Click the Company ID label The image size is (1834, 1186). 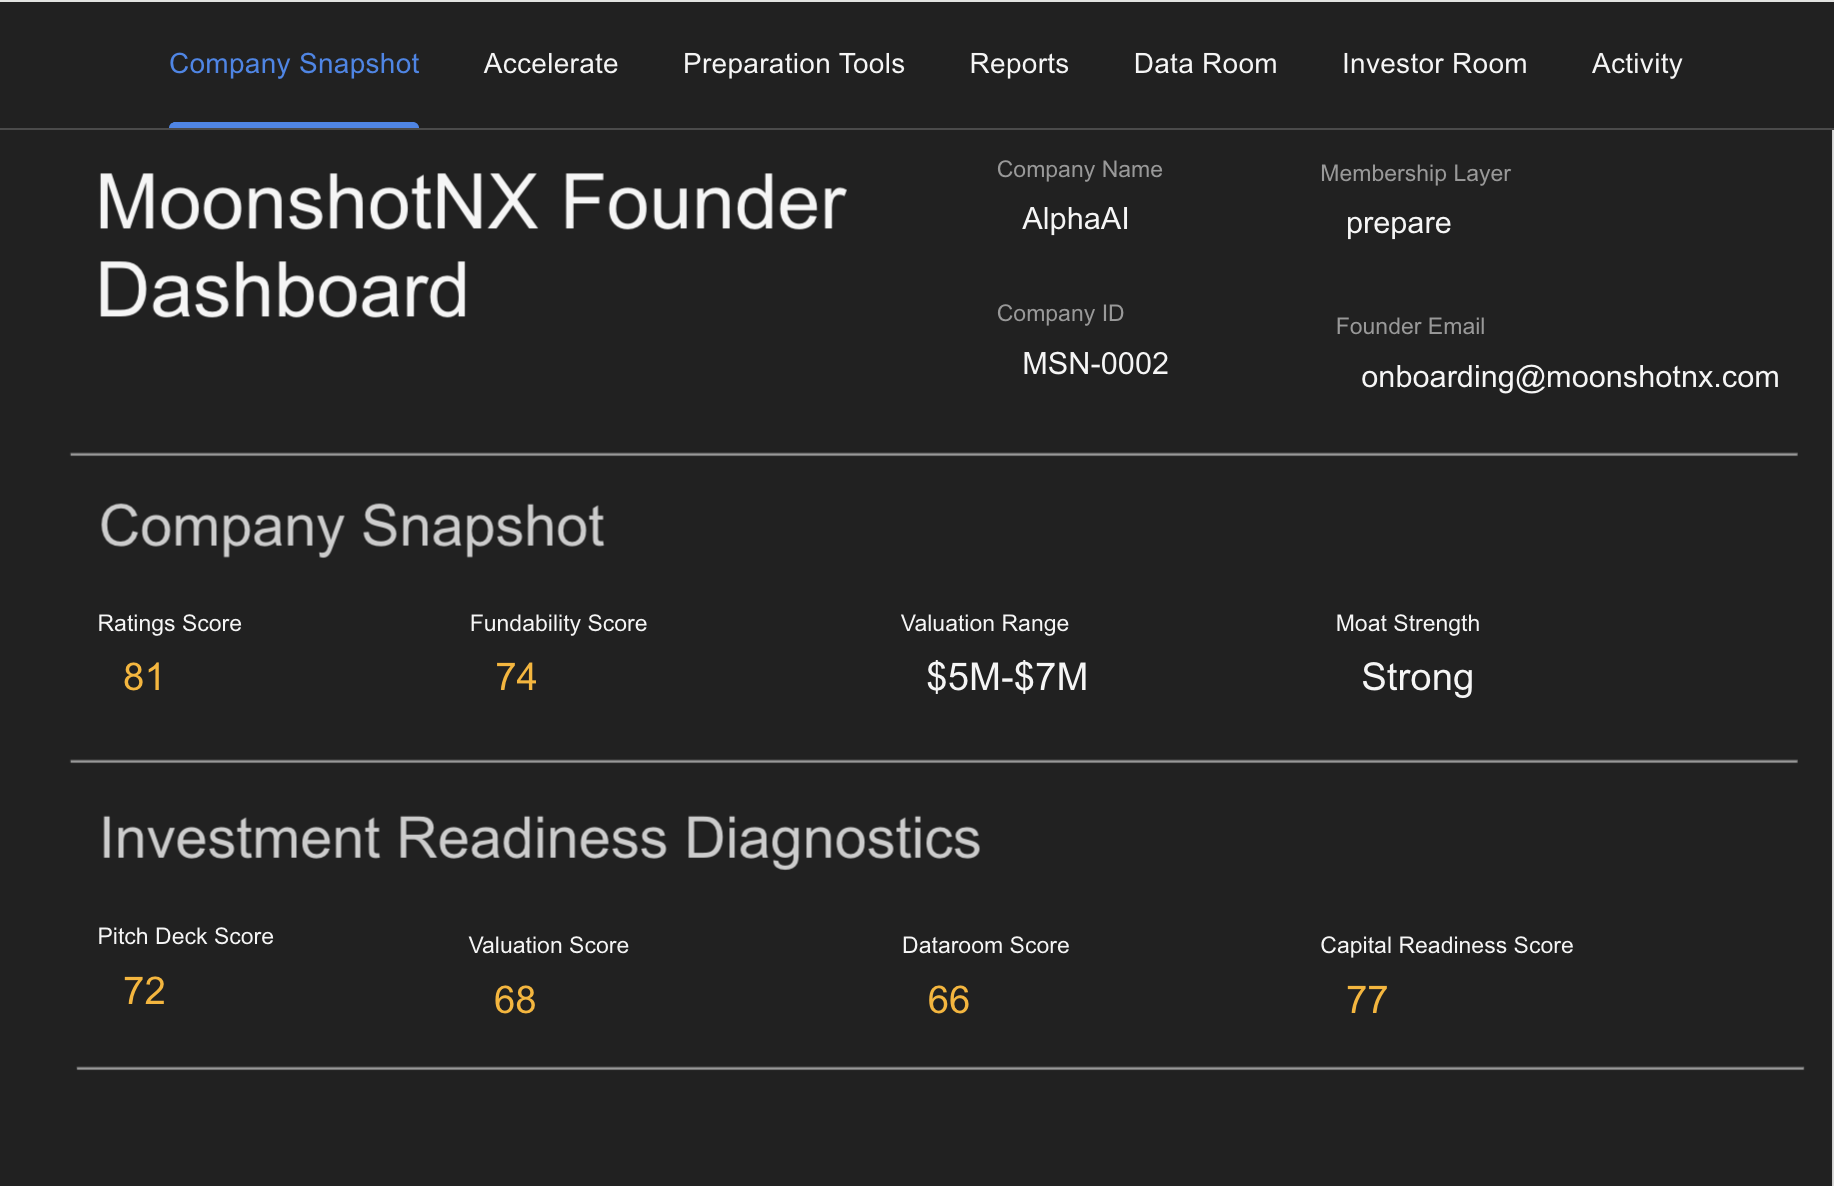pyautogui.click(x=1060, y=313)
